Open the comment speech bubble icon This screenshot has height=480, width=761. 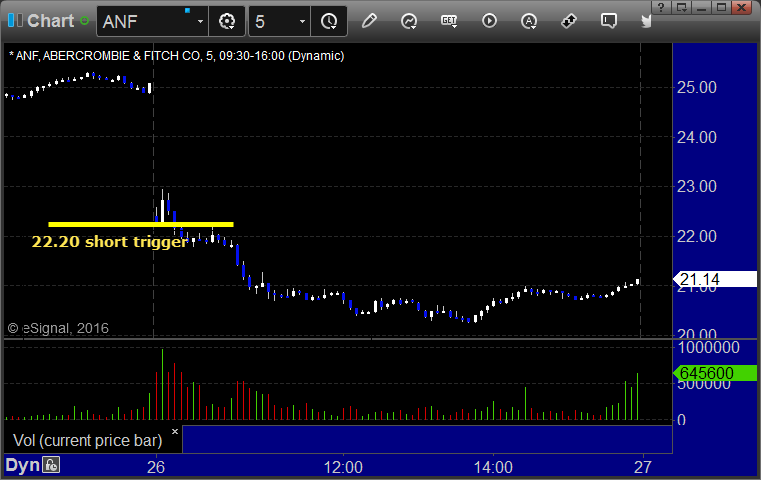coord(609,21)
